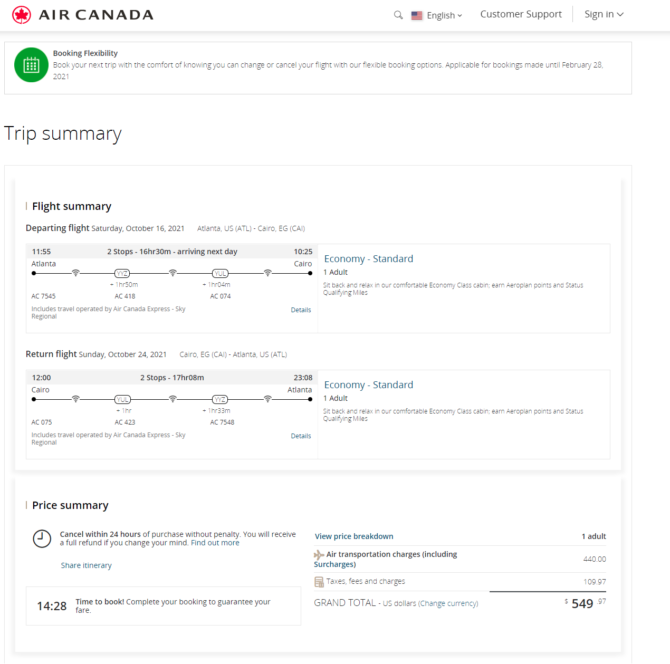
Task: Open the search magnifier icon
Action: [x=398, y=15]
